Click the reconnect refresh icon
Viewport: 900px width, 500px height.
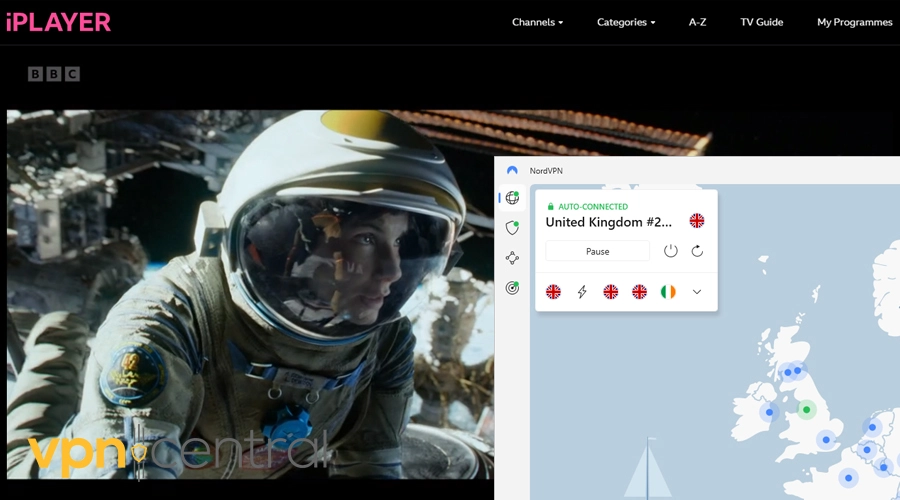click(697, 251)
